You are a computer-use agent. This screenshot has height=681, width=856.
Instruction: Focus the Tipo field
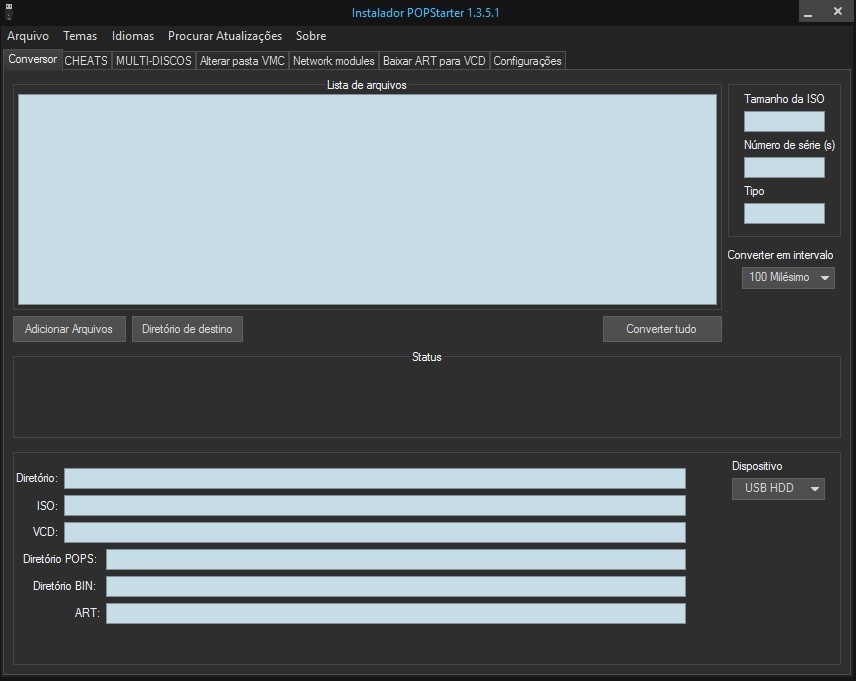[x=784, y=214]
